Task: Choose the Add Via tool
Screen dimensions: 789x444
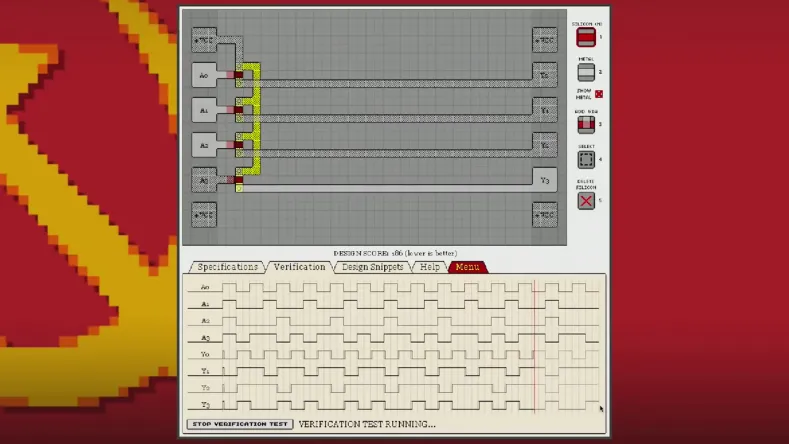Action: point(586,125)
